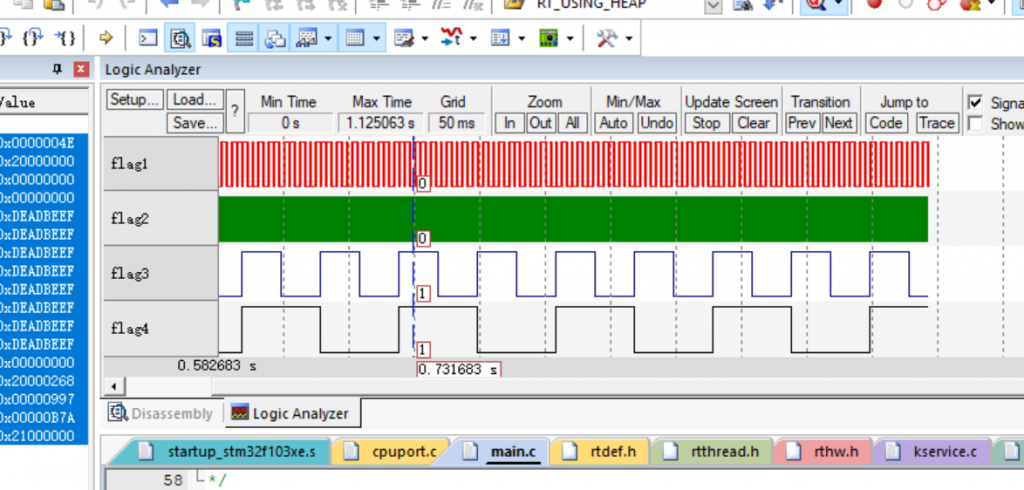
Task: Click the Zoom Out button
Action: 541,123
